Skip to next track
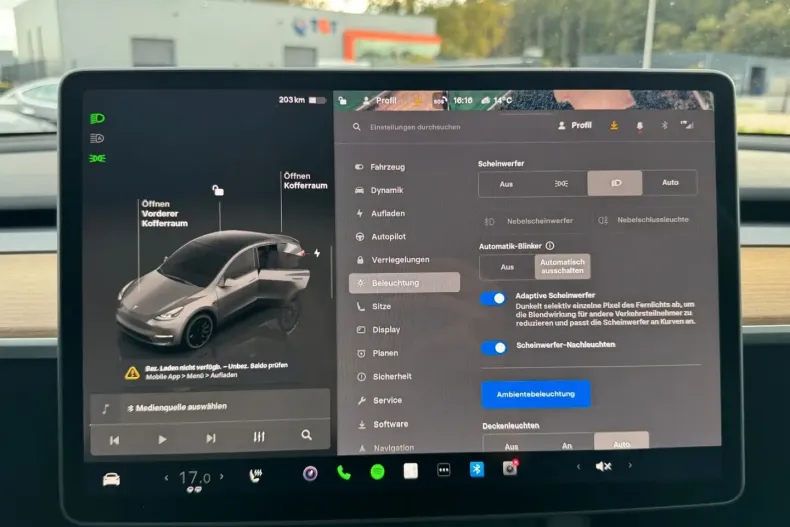790x527 pixels. [211, 438]
